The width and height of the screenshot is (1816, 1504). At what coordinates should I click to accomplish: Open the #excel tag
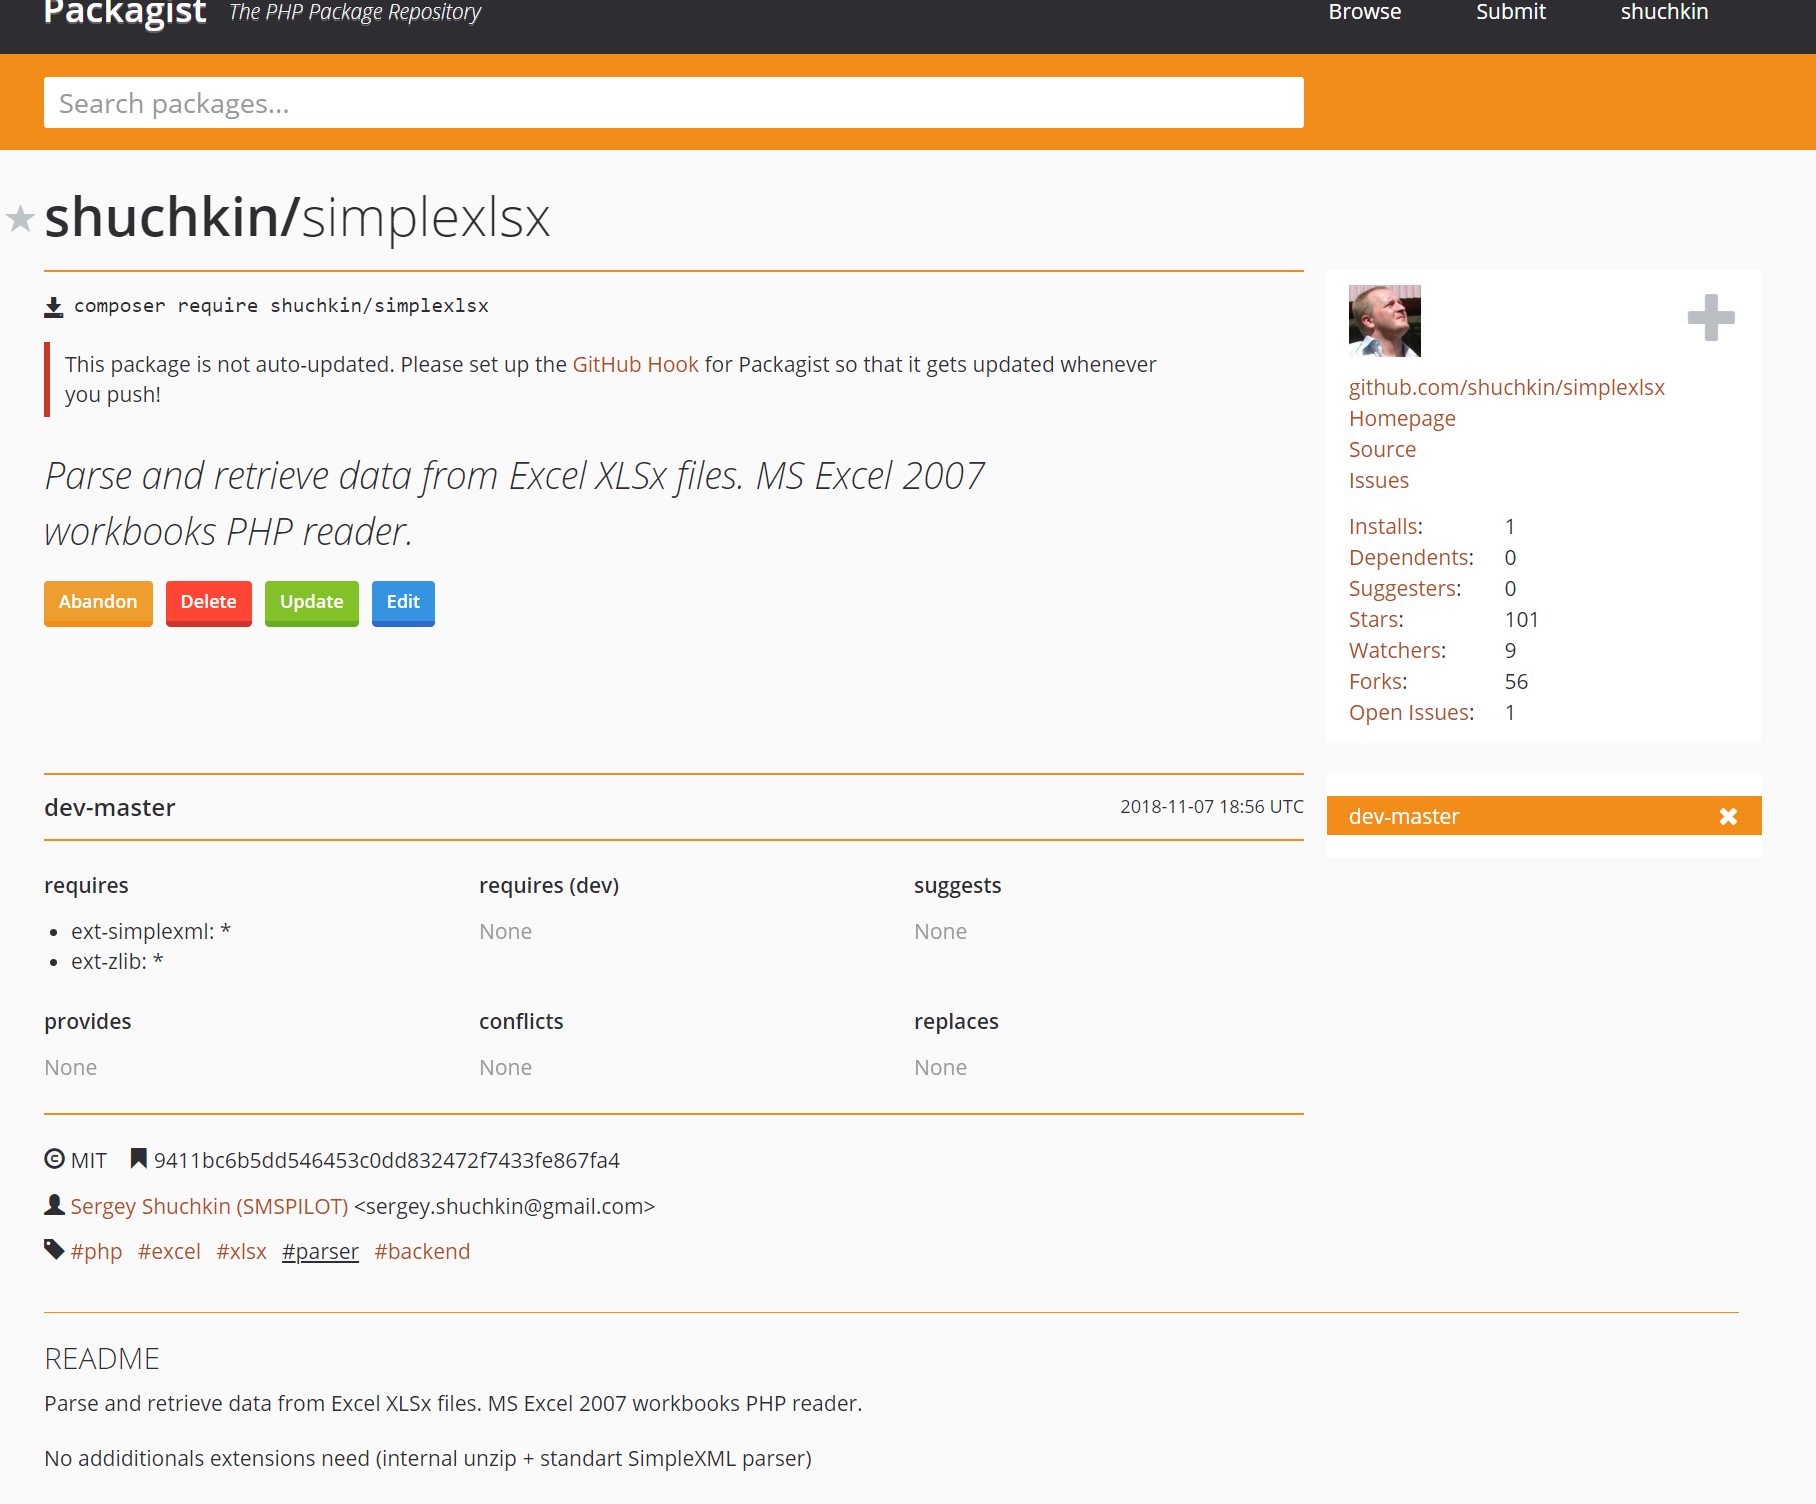pyautogui.click(x=169, y=1252)
